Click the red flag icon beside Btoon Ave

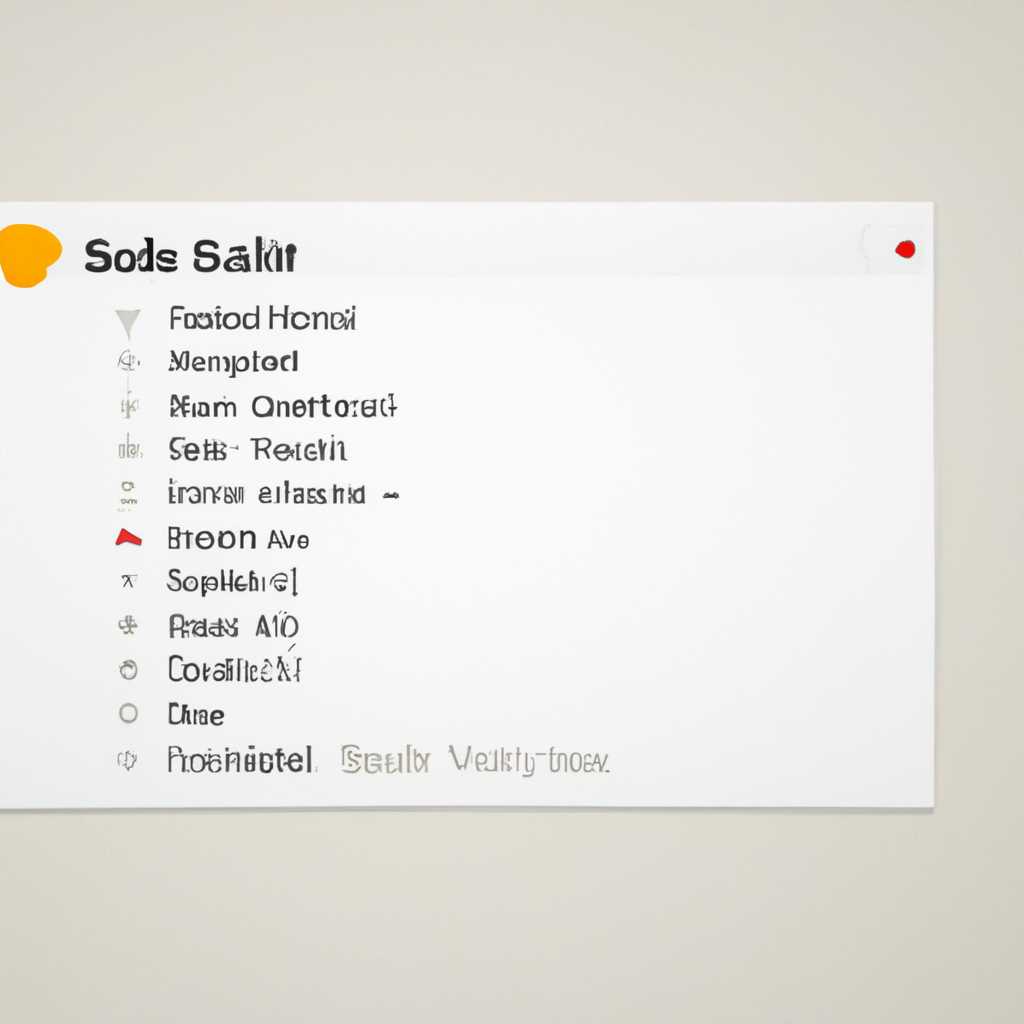tap(128, 537)
